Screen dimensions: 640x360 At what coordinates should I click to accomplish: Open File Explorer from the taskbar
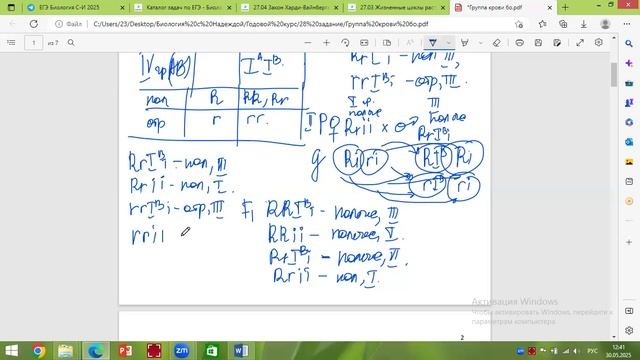(x=65, y=351)
